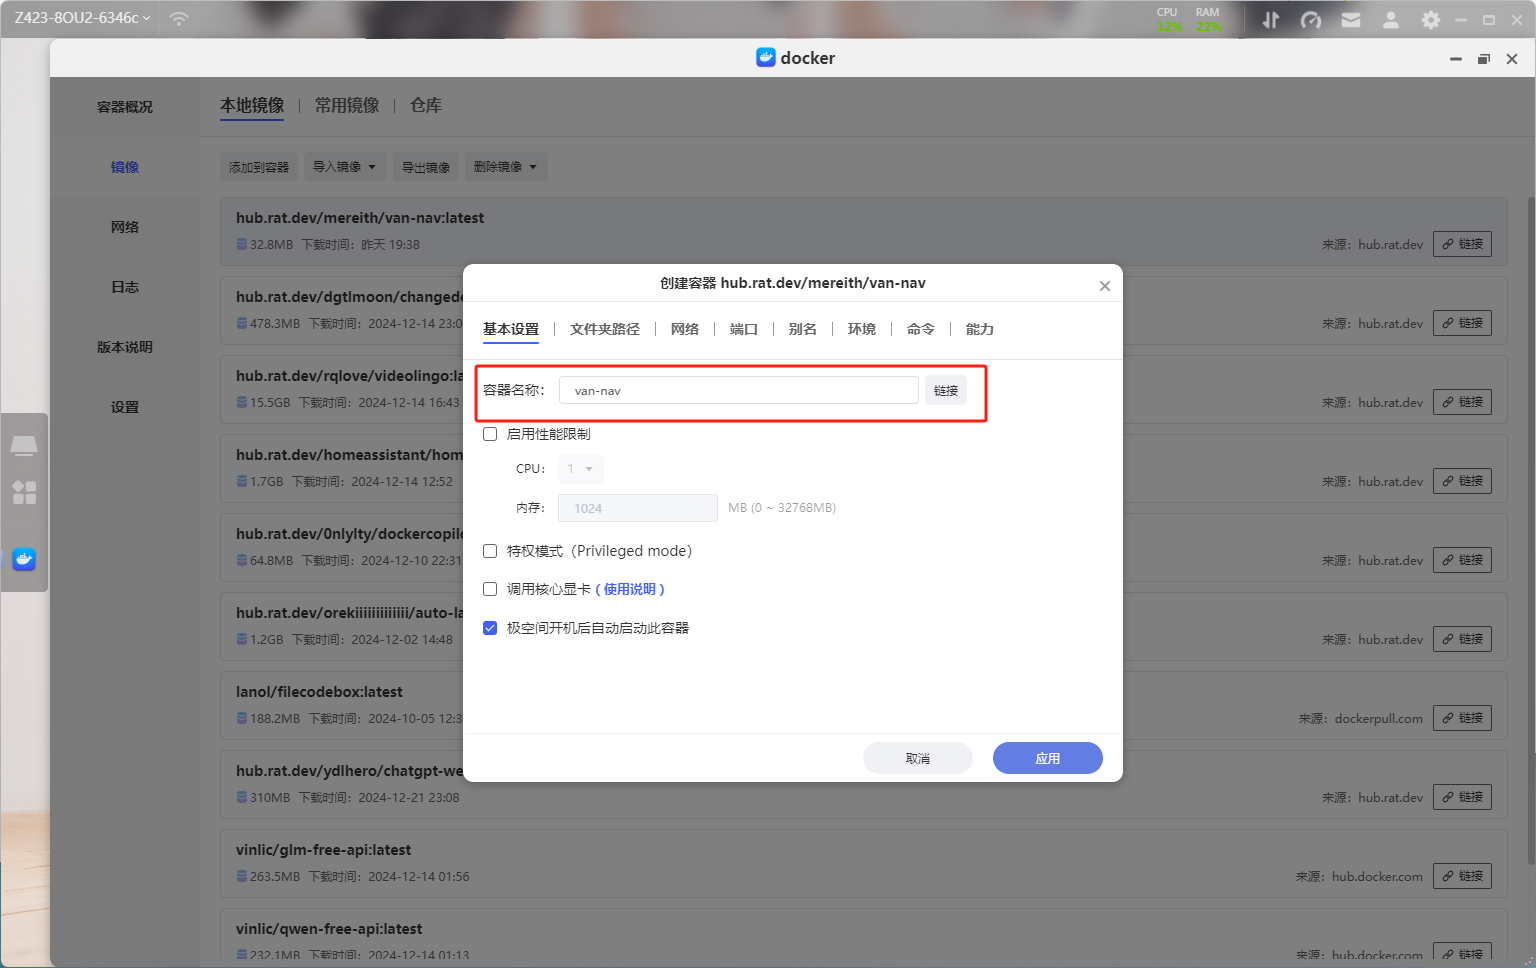
Task: Click the CPU usage indicator in top bar
Action: (1168, 19)
